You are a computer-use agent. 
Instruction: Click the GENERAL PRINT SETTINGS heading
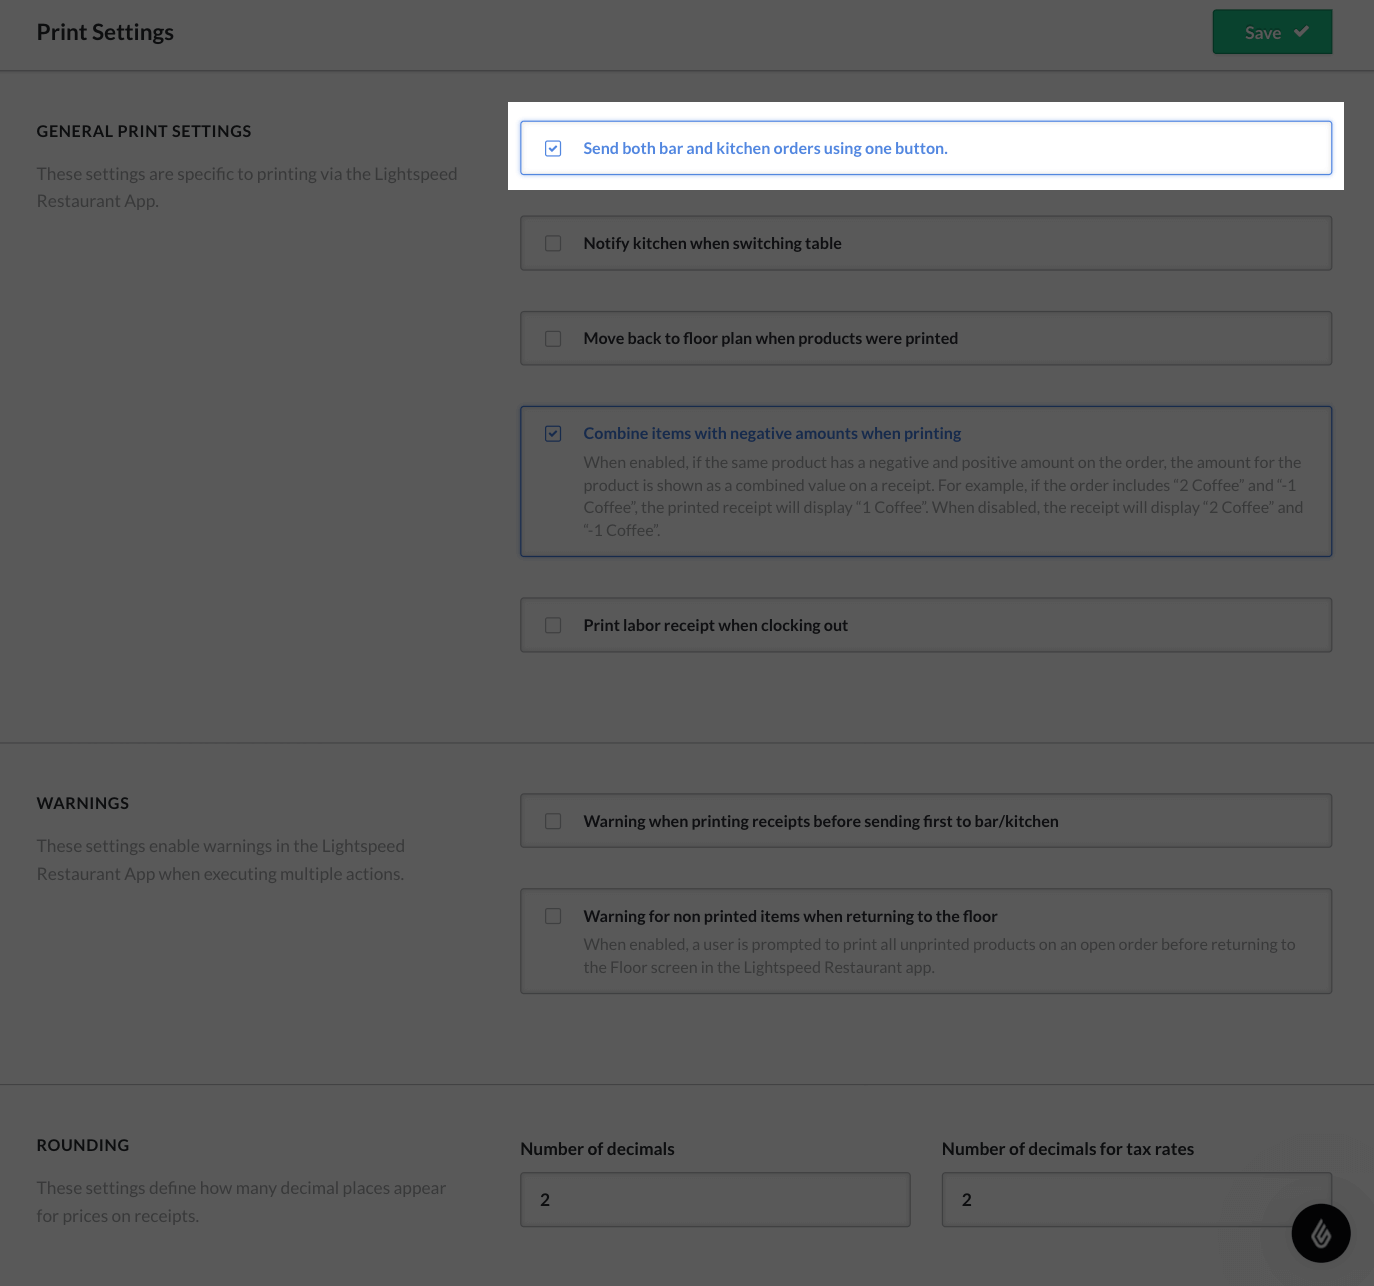[x=144, y=131]
